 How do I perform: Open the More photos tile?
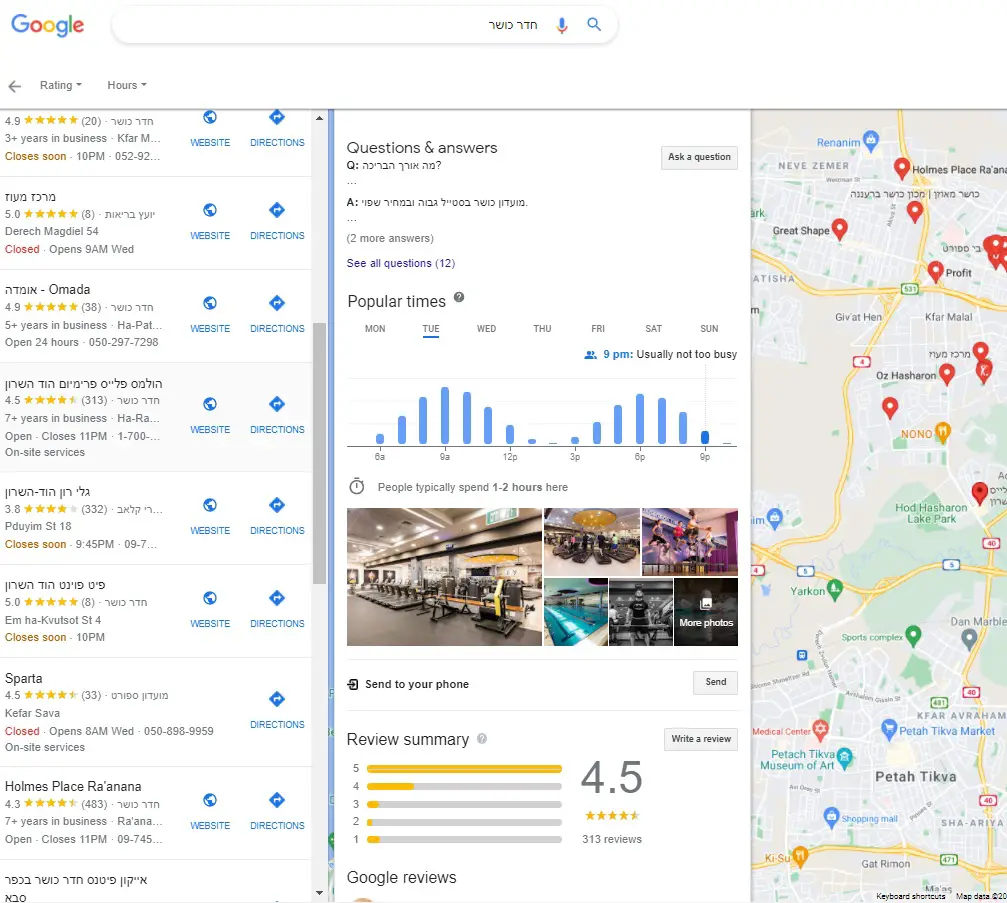(x=706, y=611)
